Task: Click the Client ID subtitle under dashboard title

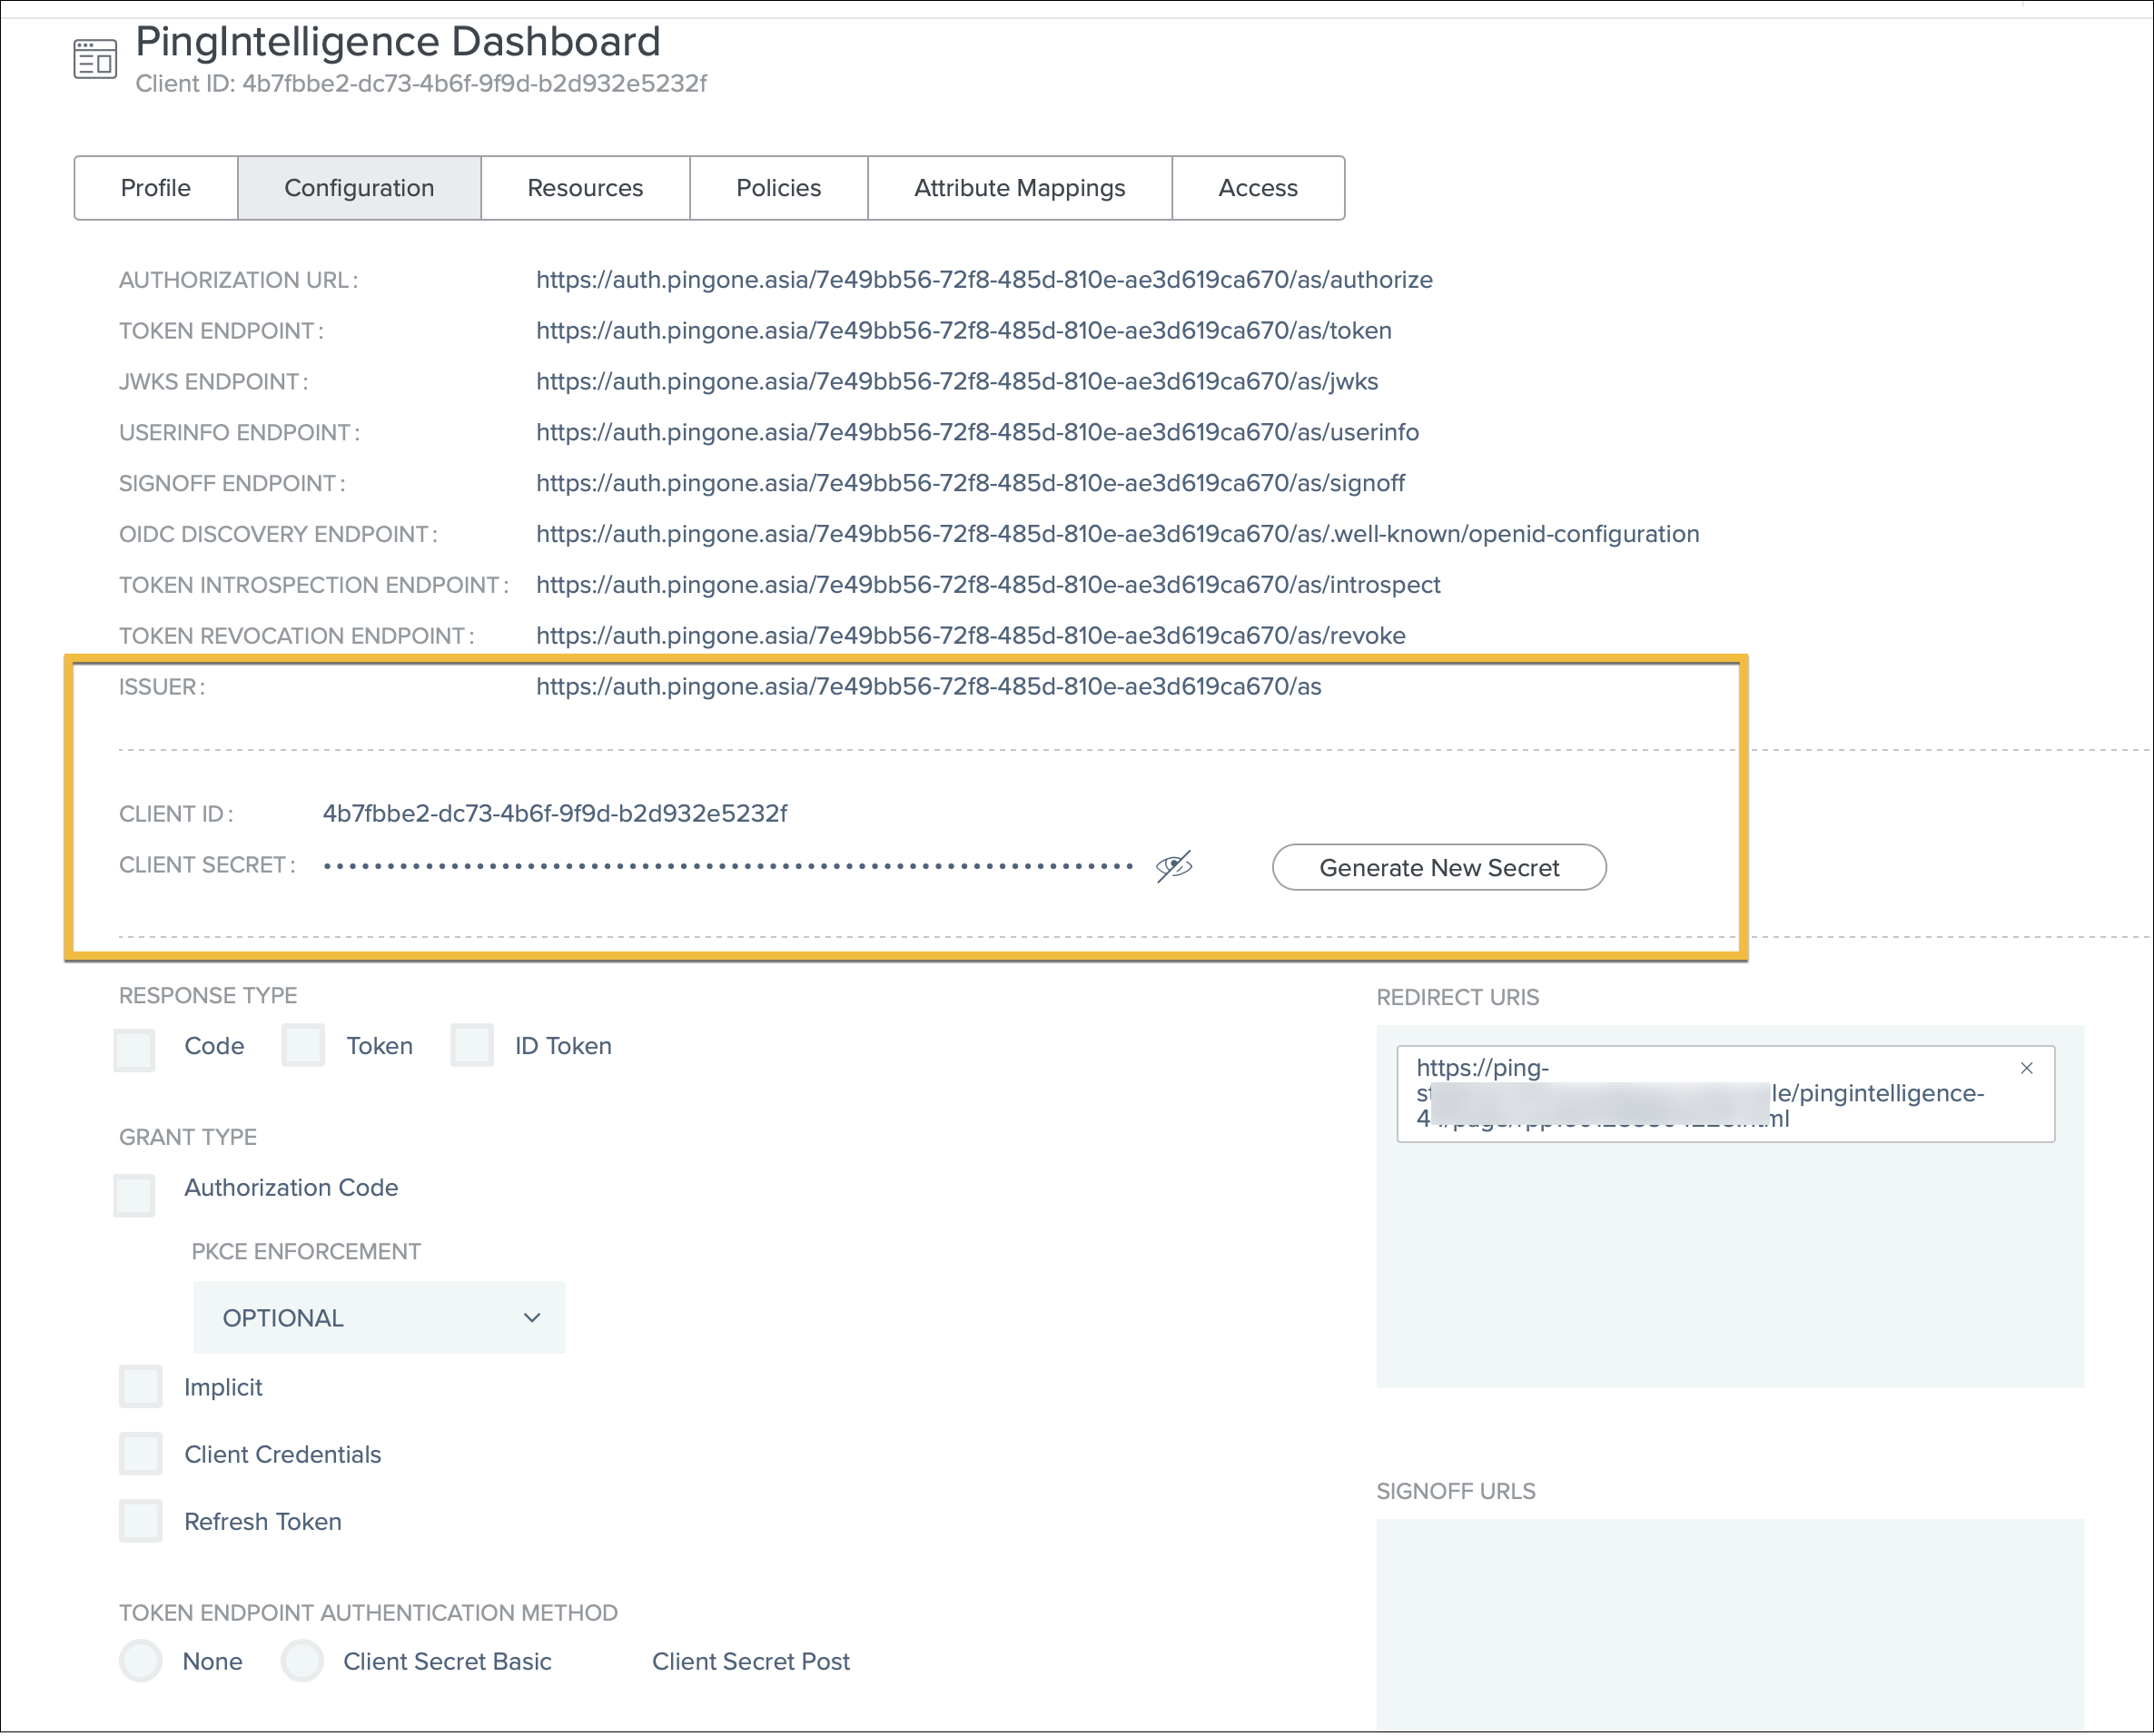Action: 421,84
